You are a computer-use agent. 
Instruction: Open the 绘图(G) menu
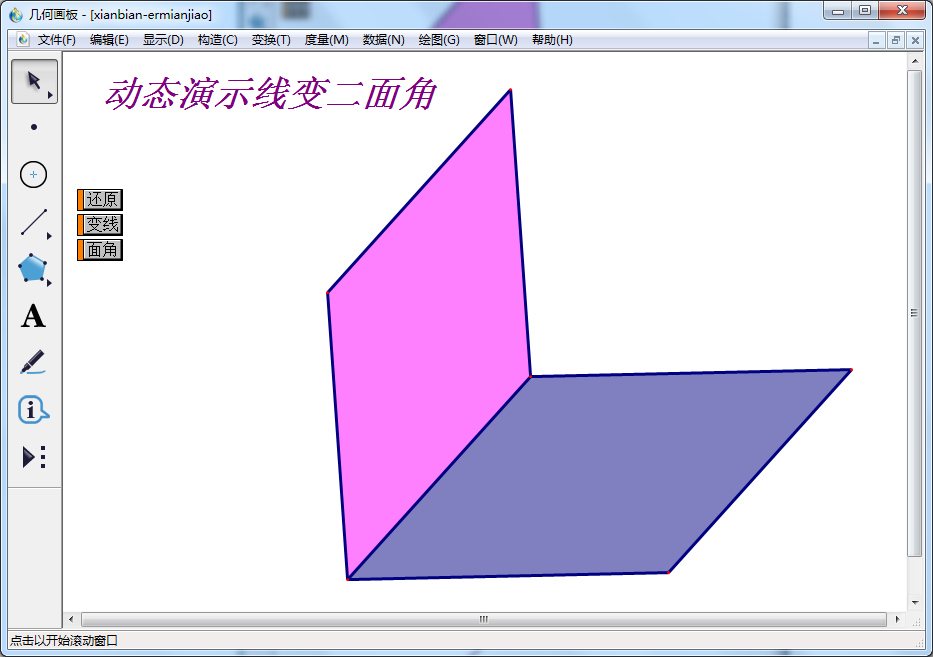439,40
